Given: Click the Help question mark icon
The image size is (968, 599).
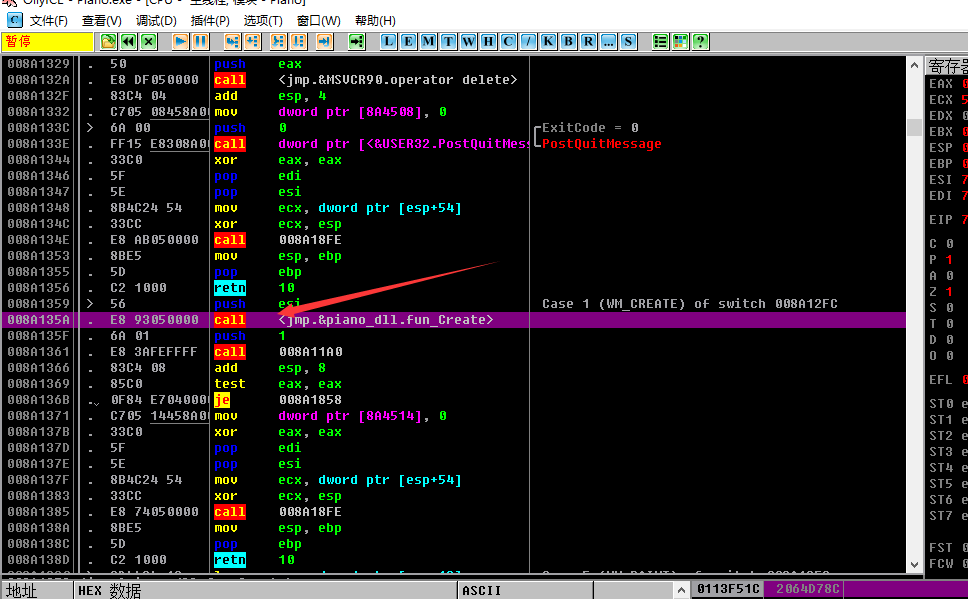Looking at the screenshot, I should click(700, 41).
